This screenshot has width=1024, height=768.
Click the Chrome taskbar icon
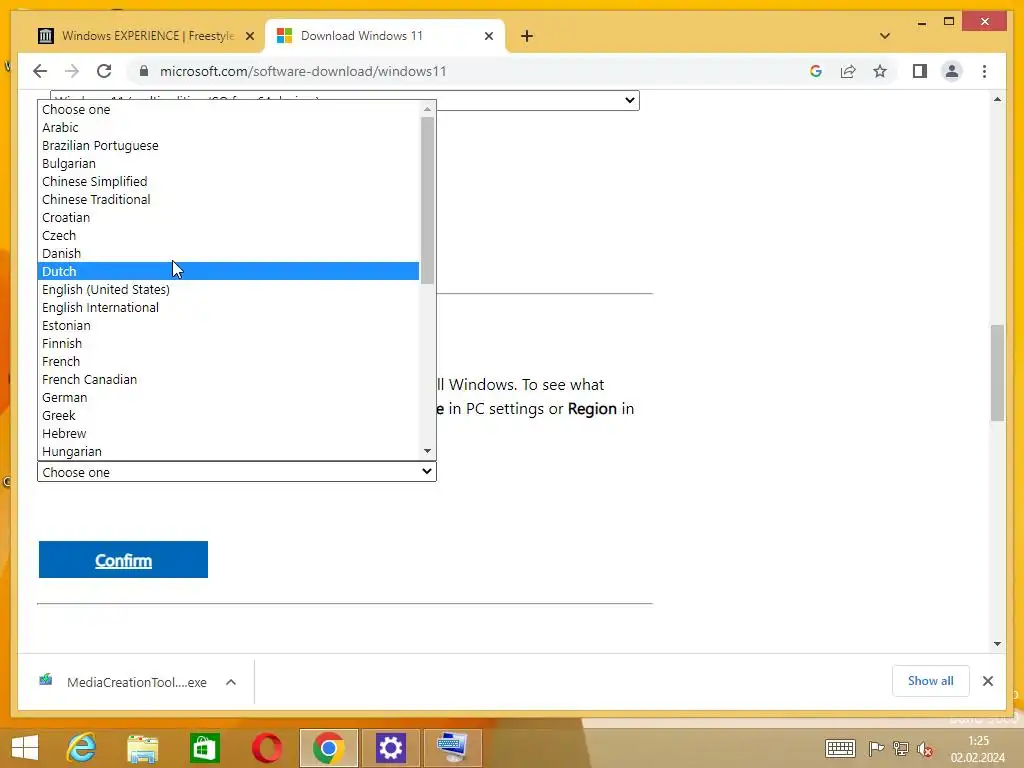coord(328,748)
